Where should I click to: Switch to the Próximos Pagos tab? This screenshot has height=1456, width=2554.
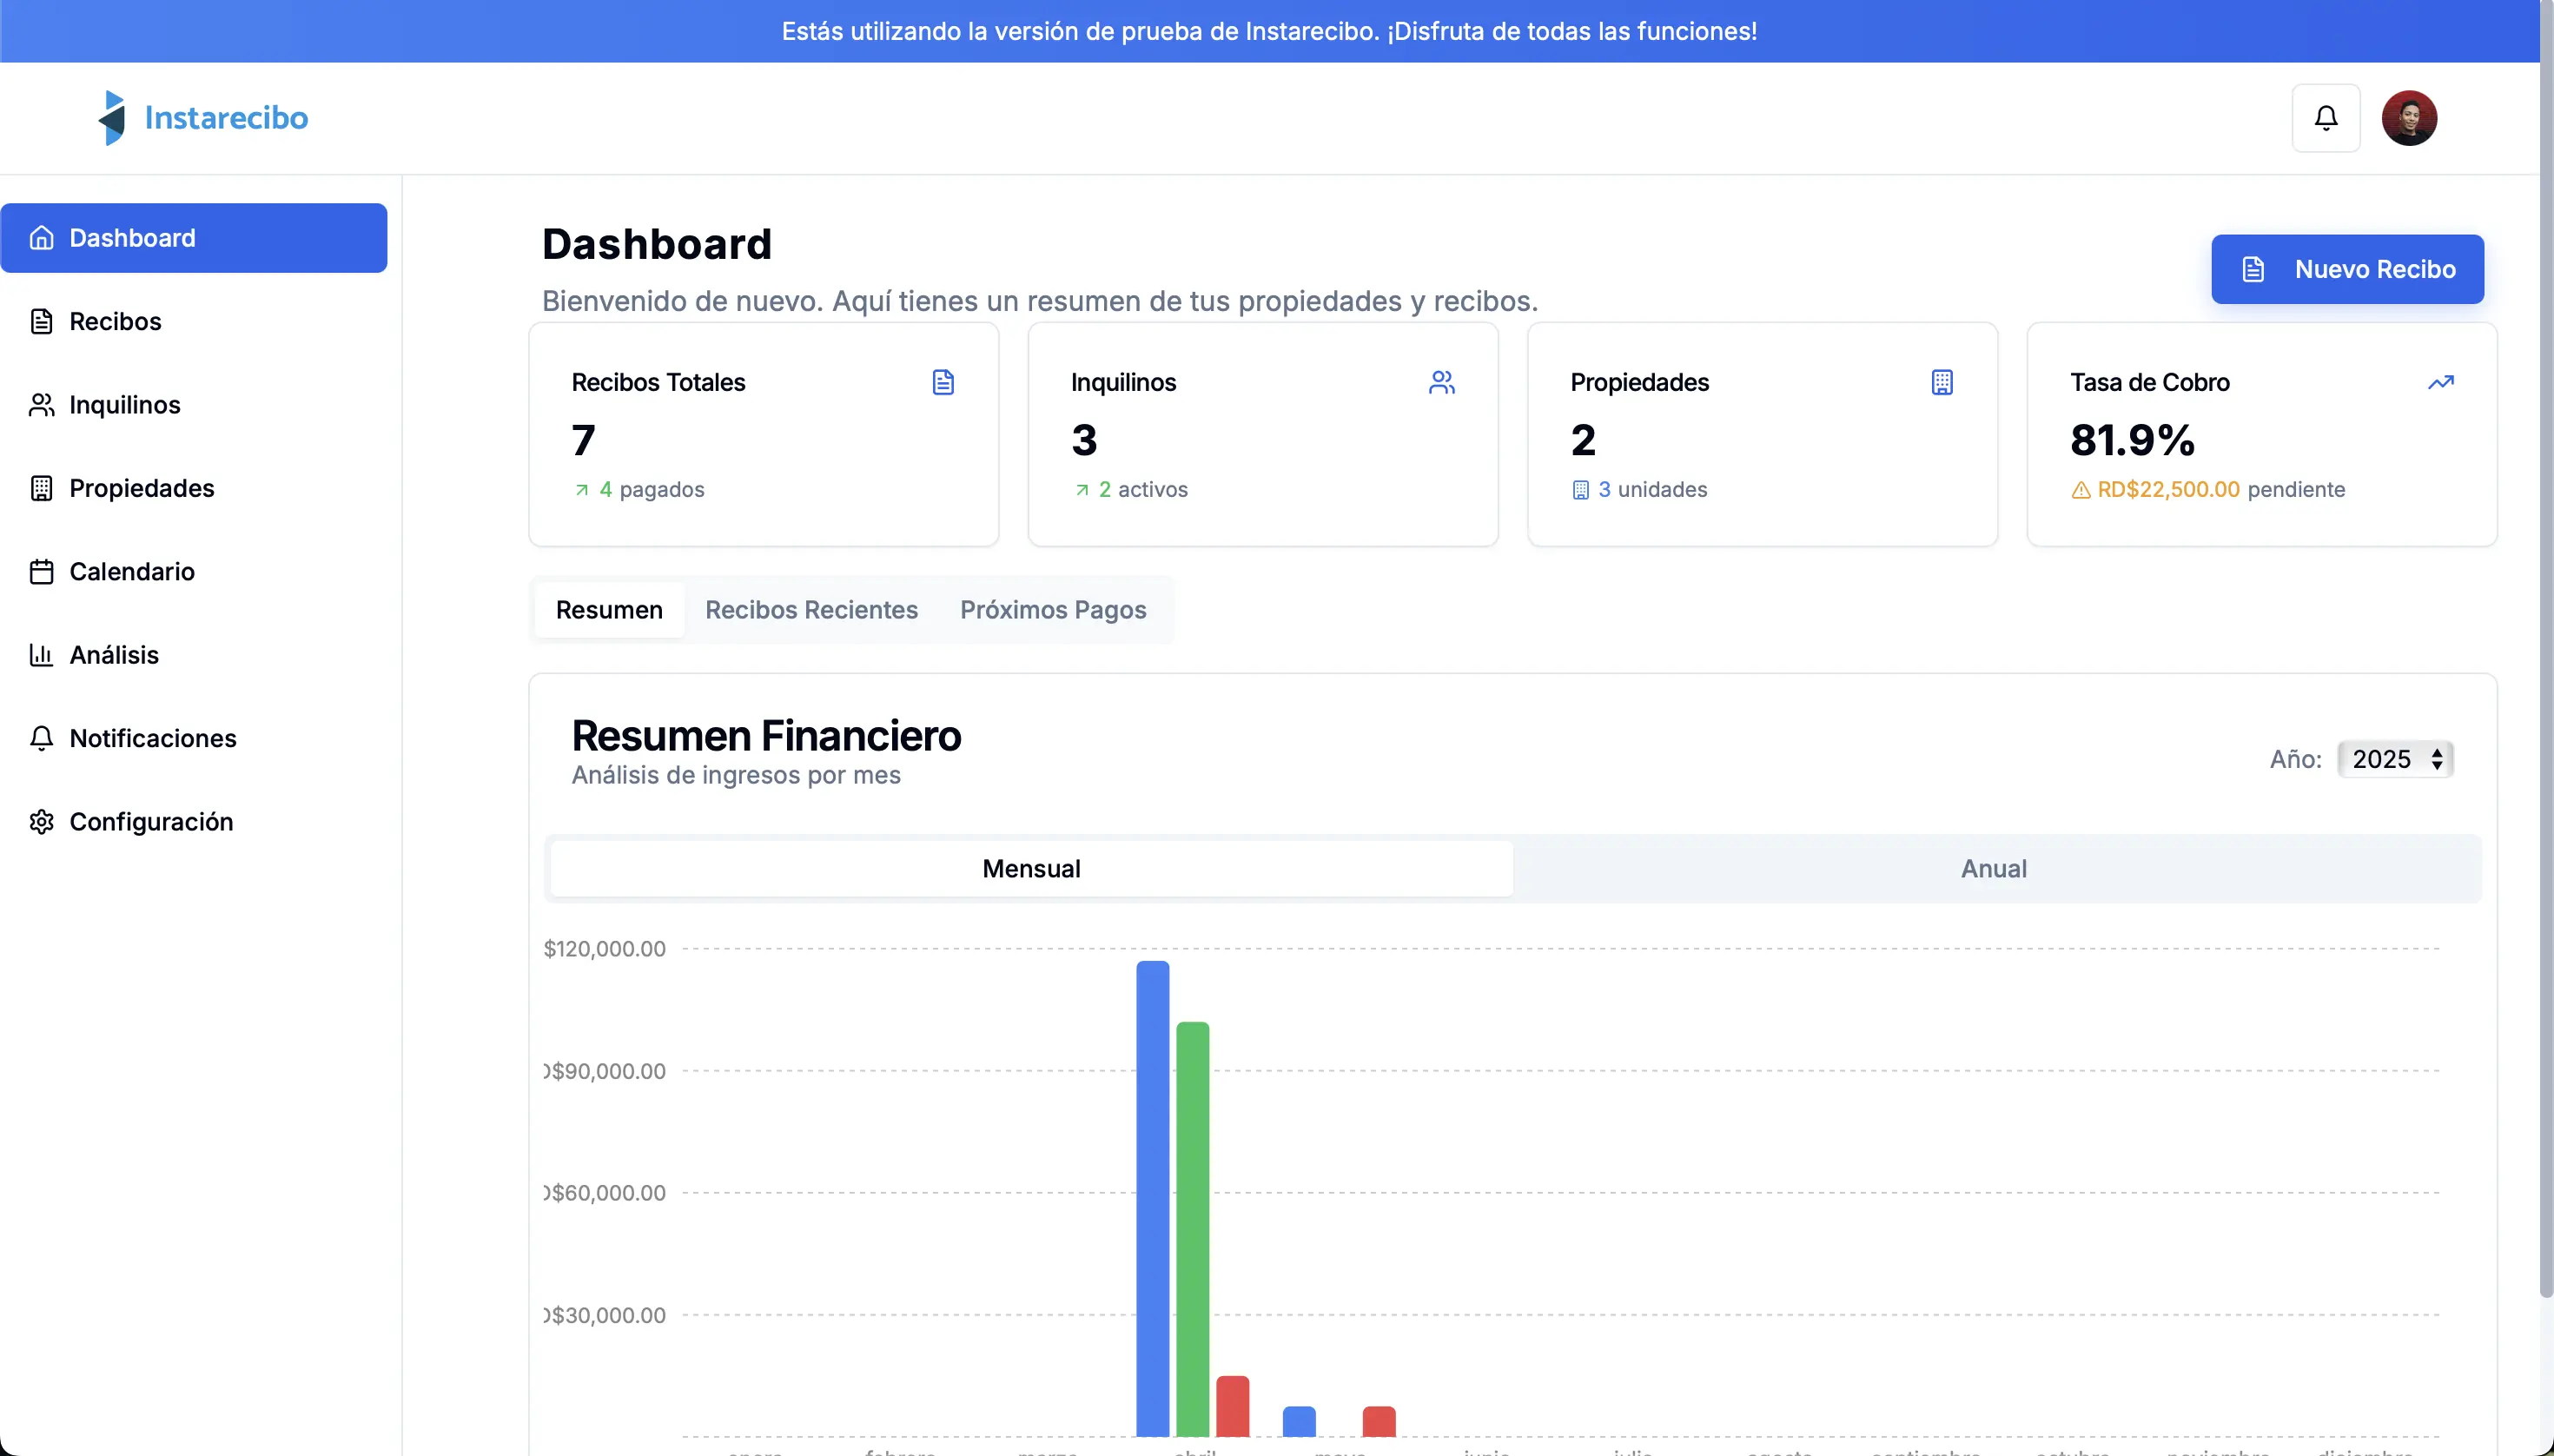click(x=1053, y=610)
